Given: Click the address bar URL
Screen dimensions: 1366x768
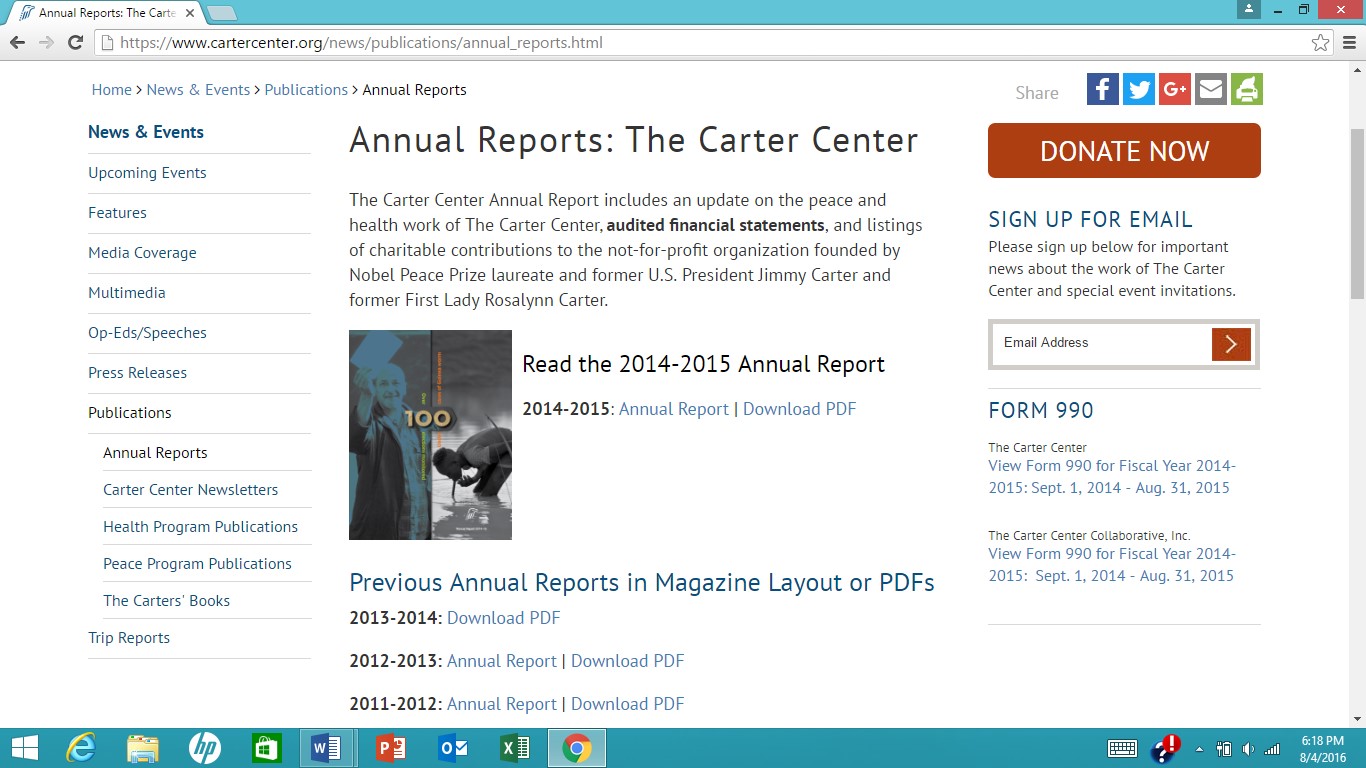Looking at the screenshot, I should 361,42.
